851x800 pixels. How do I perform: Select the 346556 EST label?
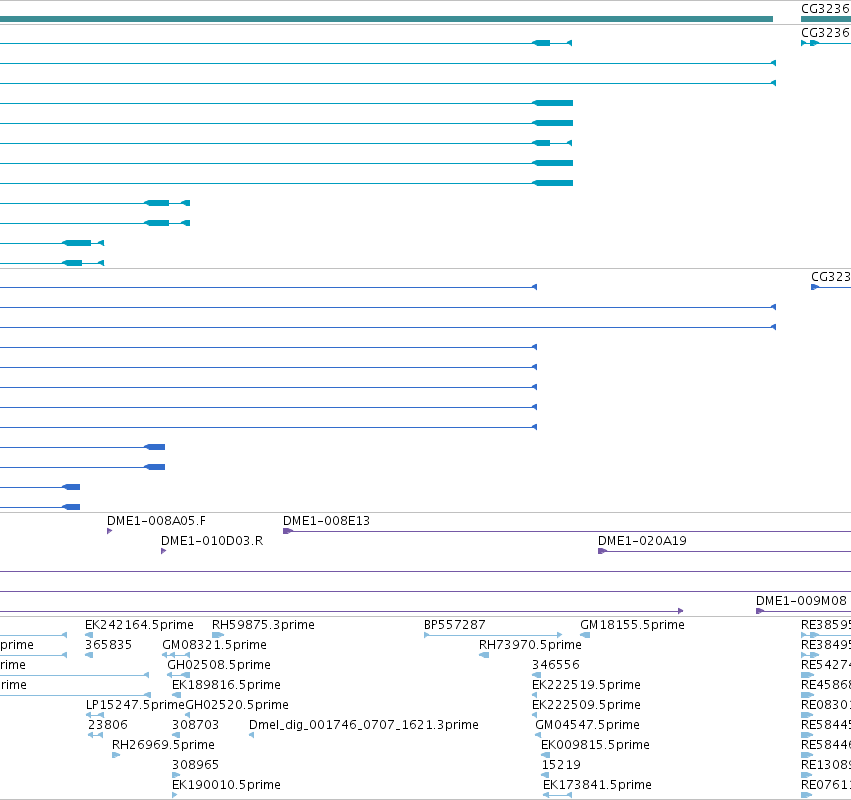click(556, 665)
